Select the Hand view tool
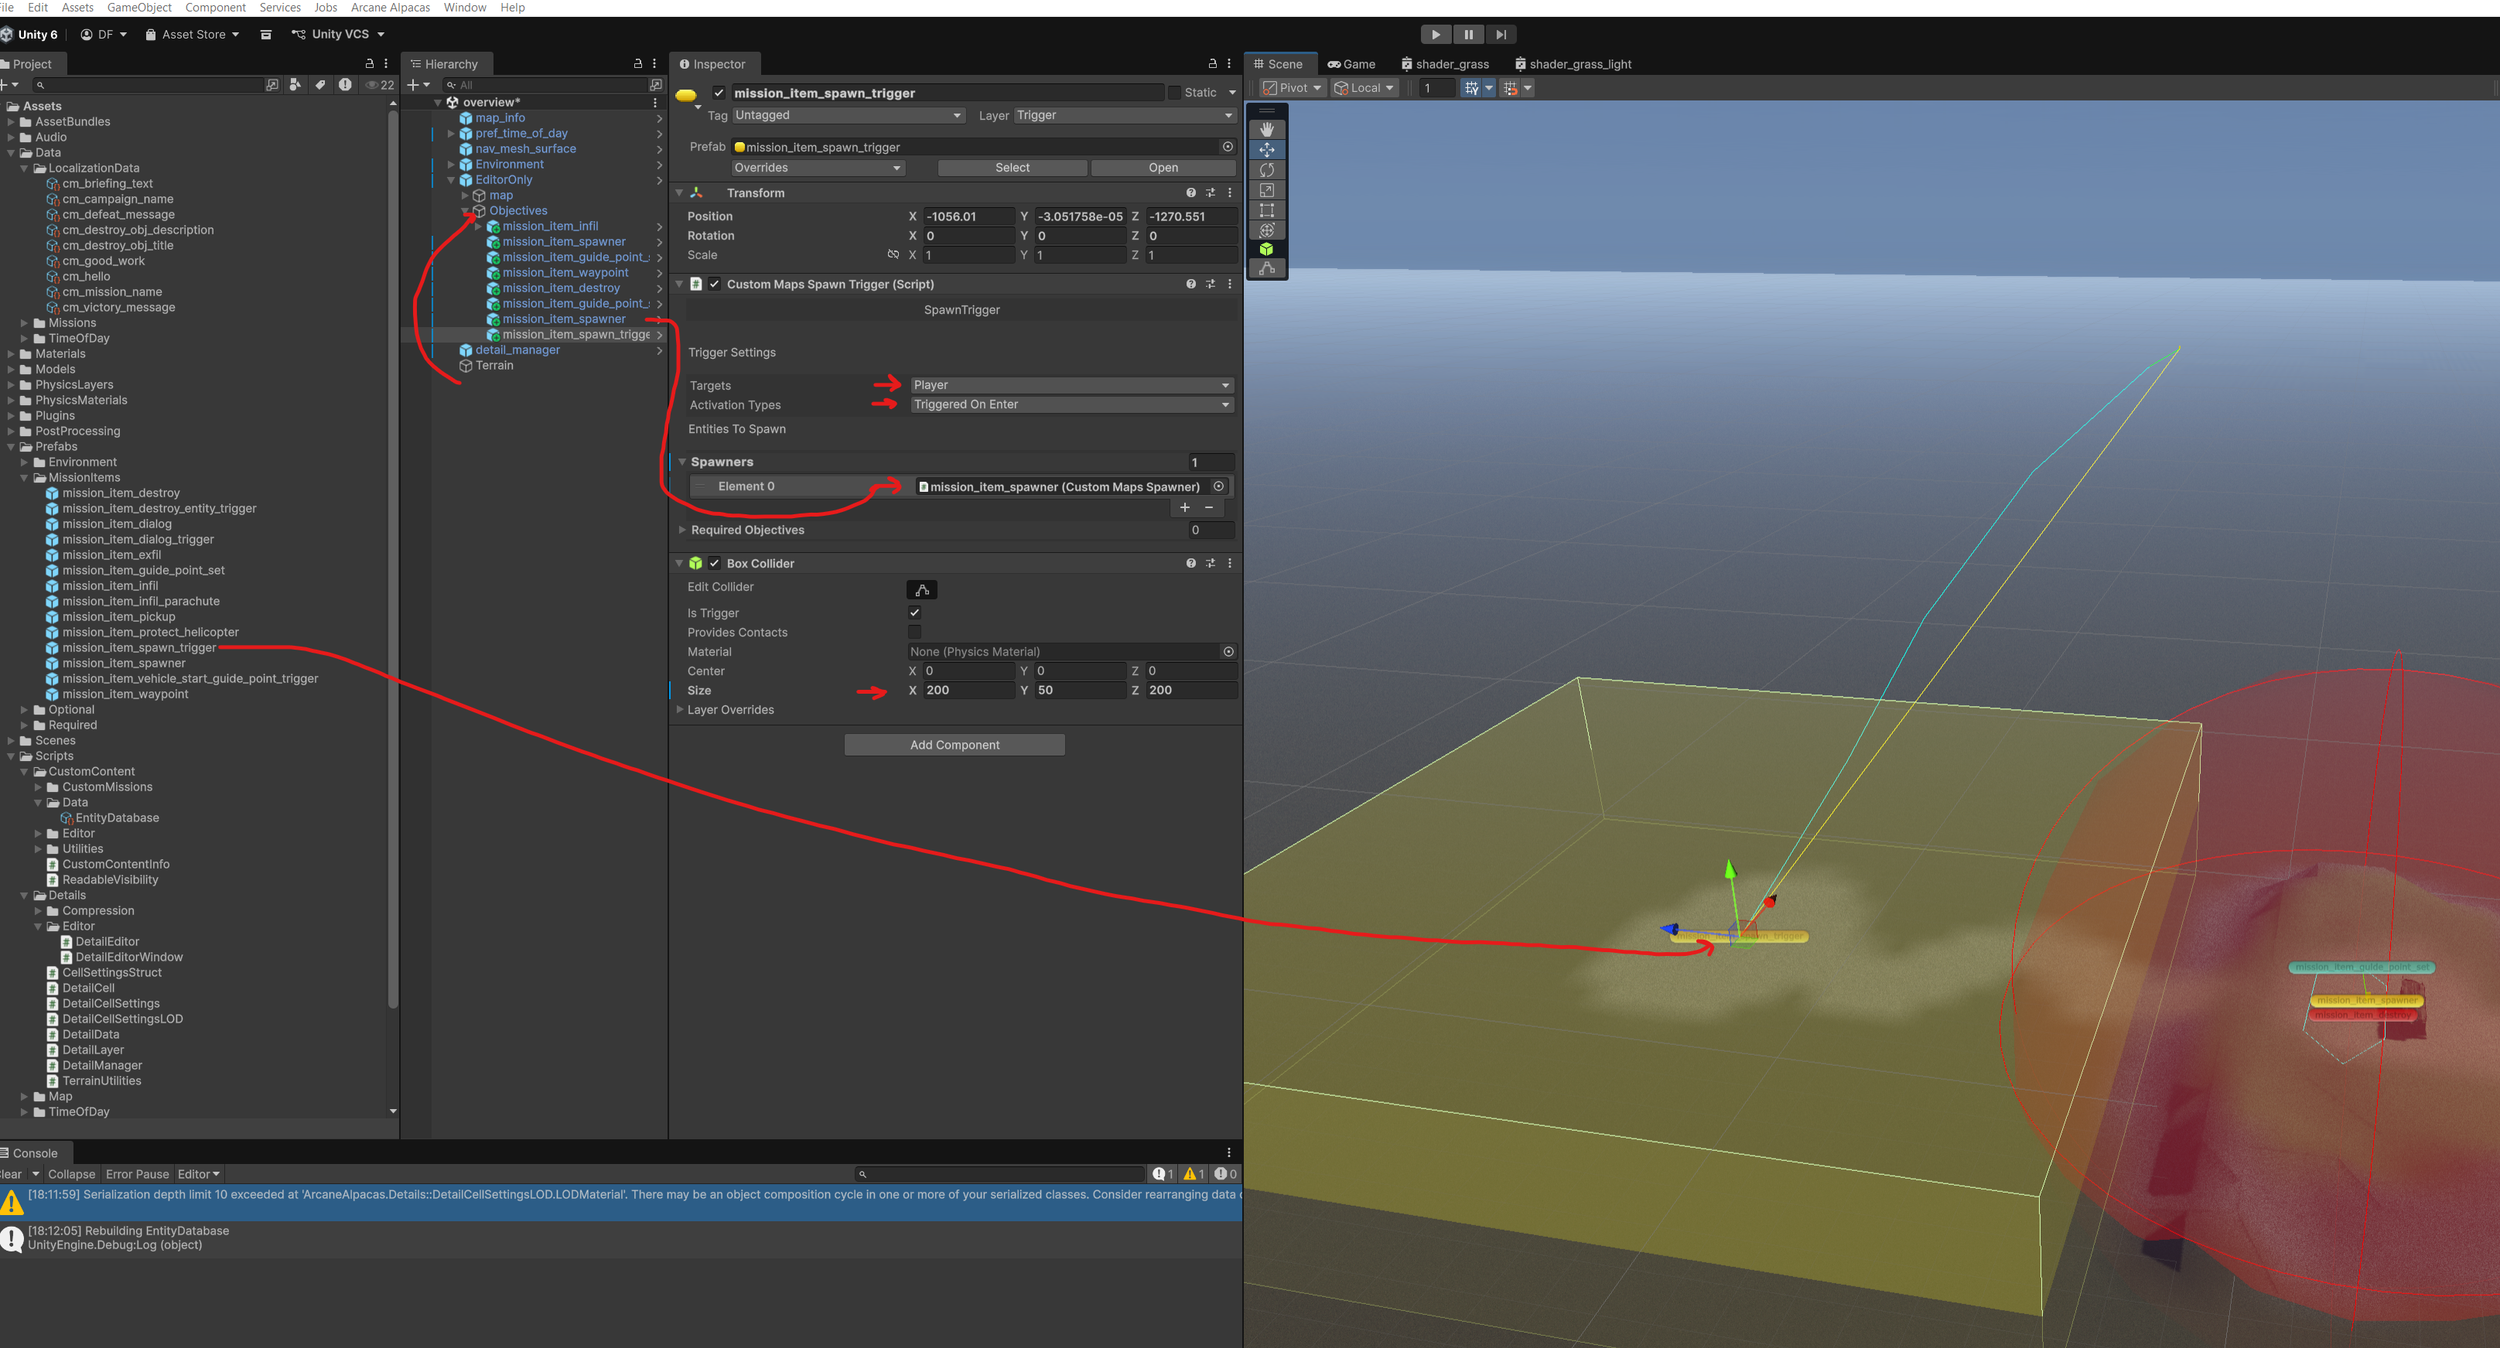 [x=1267, y=129]
